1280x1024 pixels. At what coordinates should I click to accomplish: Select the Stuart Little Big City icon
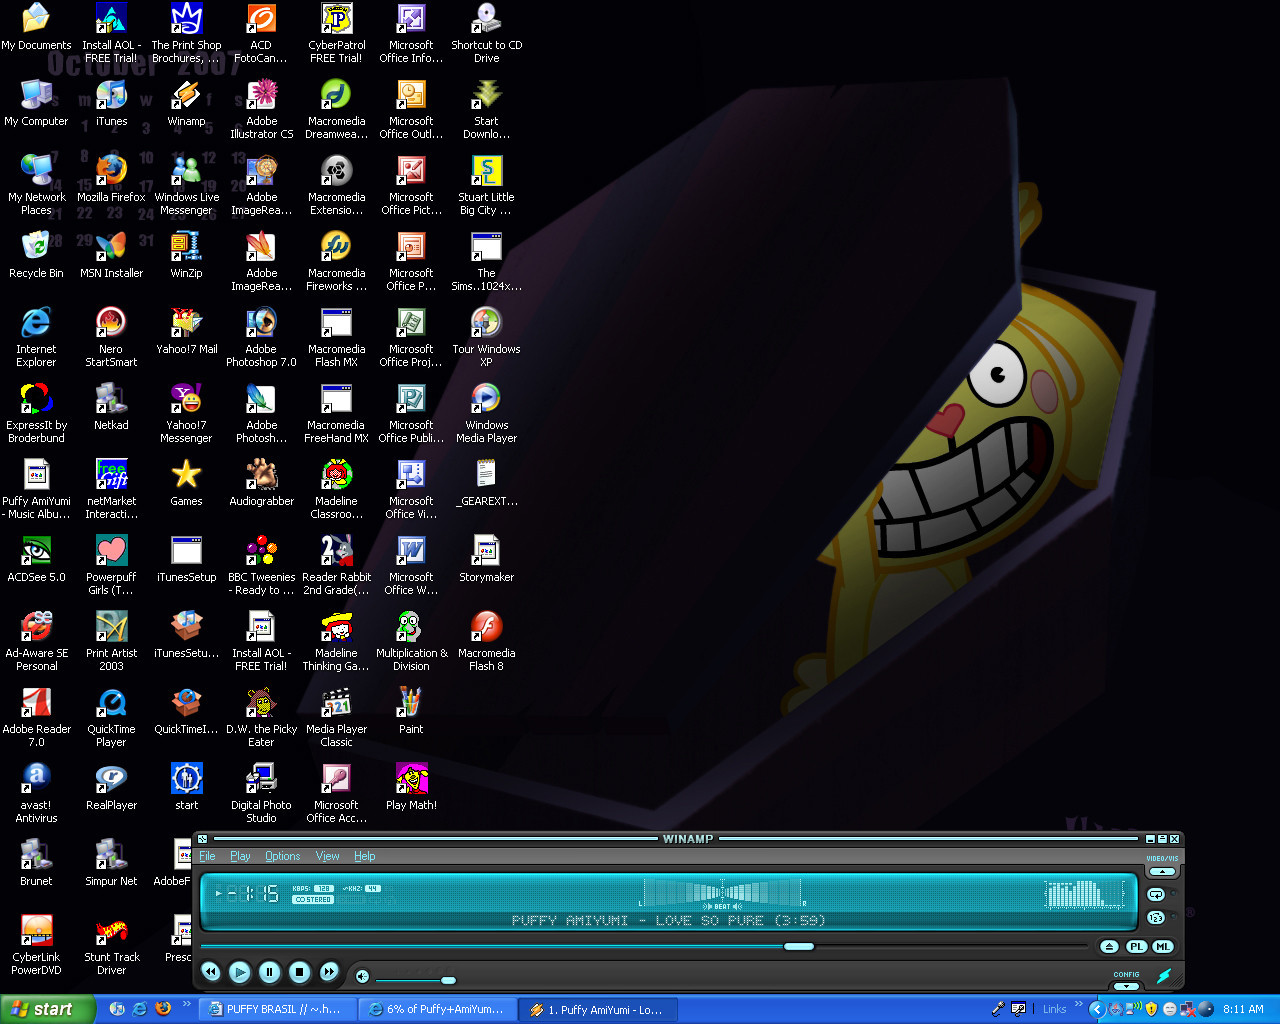(486, 185)
